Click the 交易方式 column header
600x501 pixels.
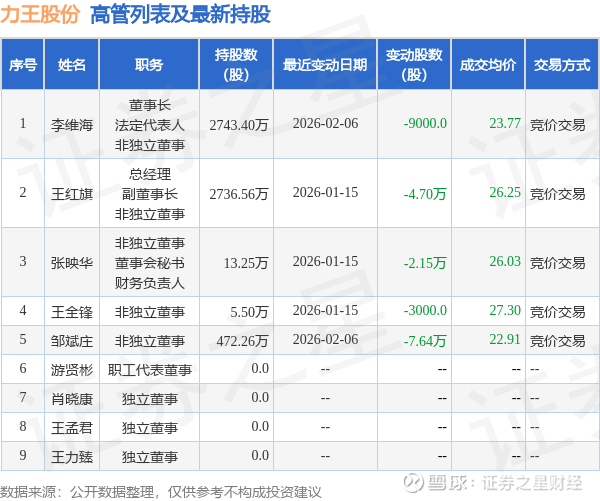(x=562, y=64)
